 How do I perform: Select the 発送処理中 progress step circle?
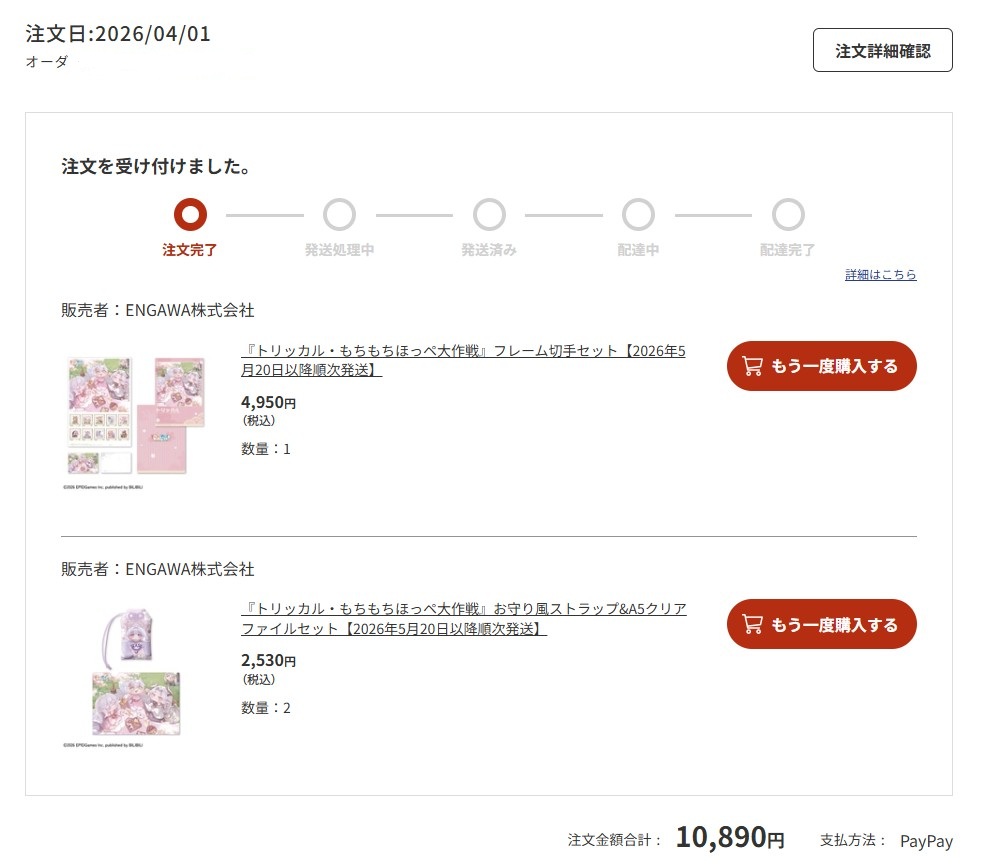(339, 214)
